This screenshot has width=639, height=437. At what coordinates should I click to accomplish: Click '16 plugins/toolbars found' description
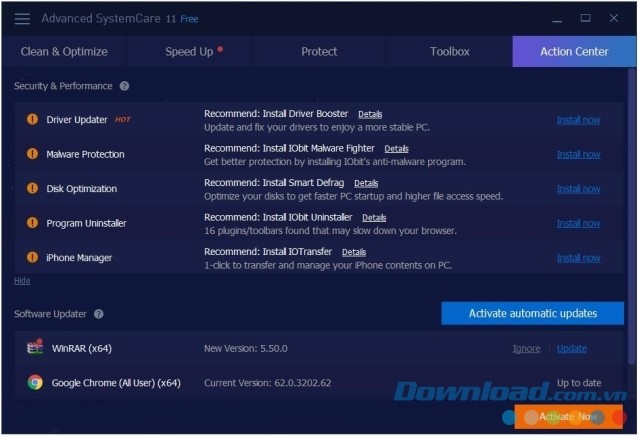click(331, 231)
